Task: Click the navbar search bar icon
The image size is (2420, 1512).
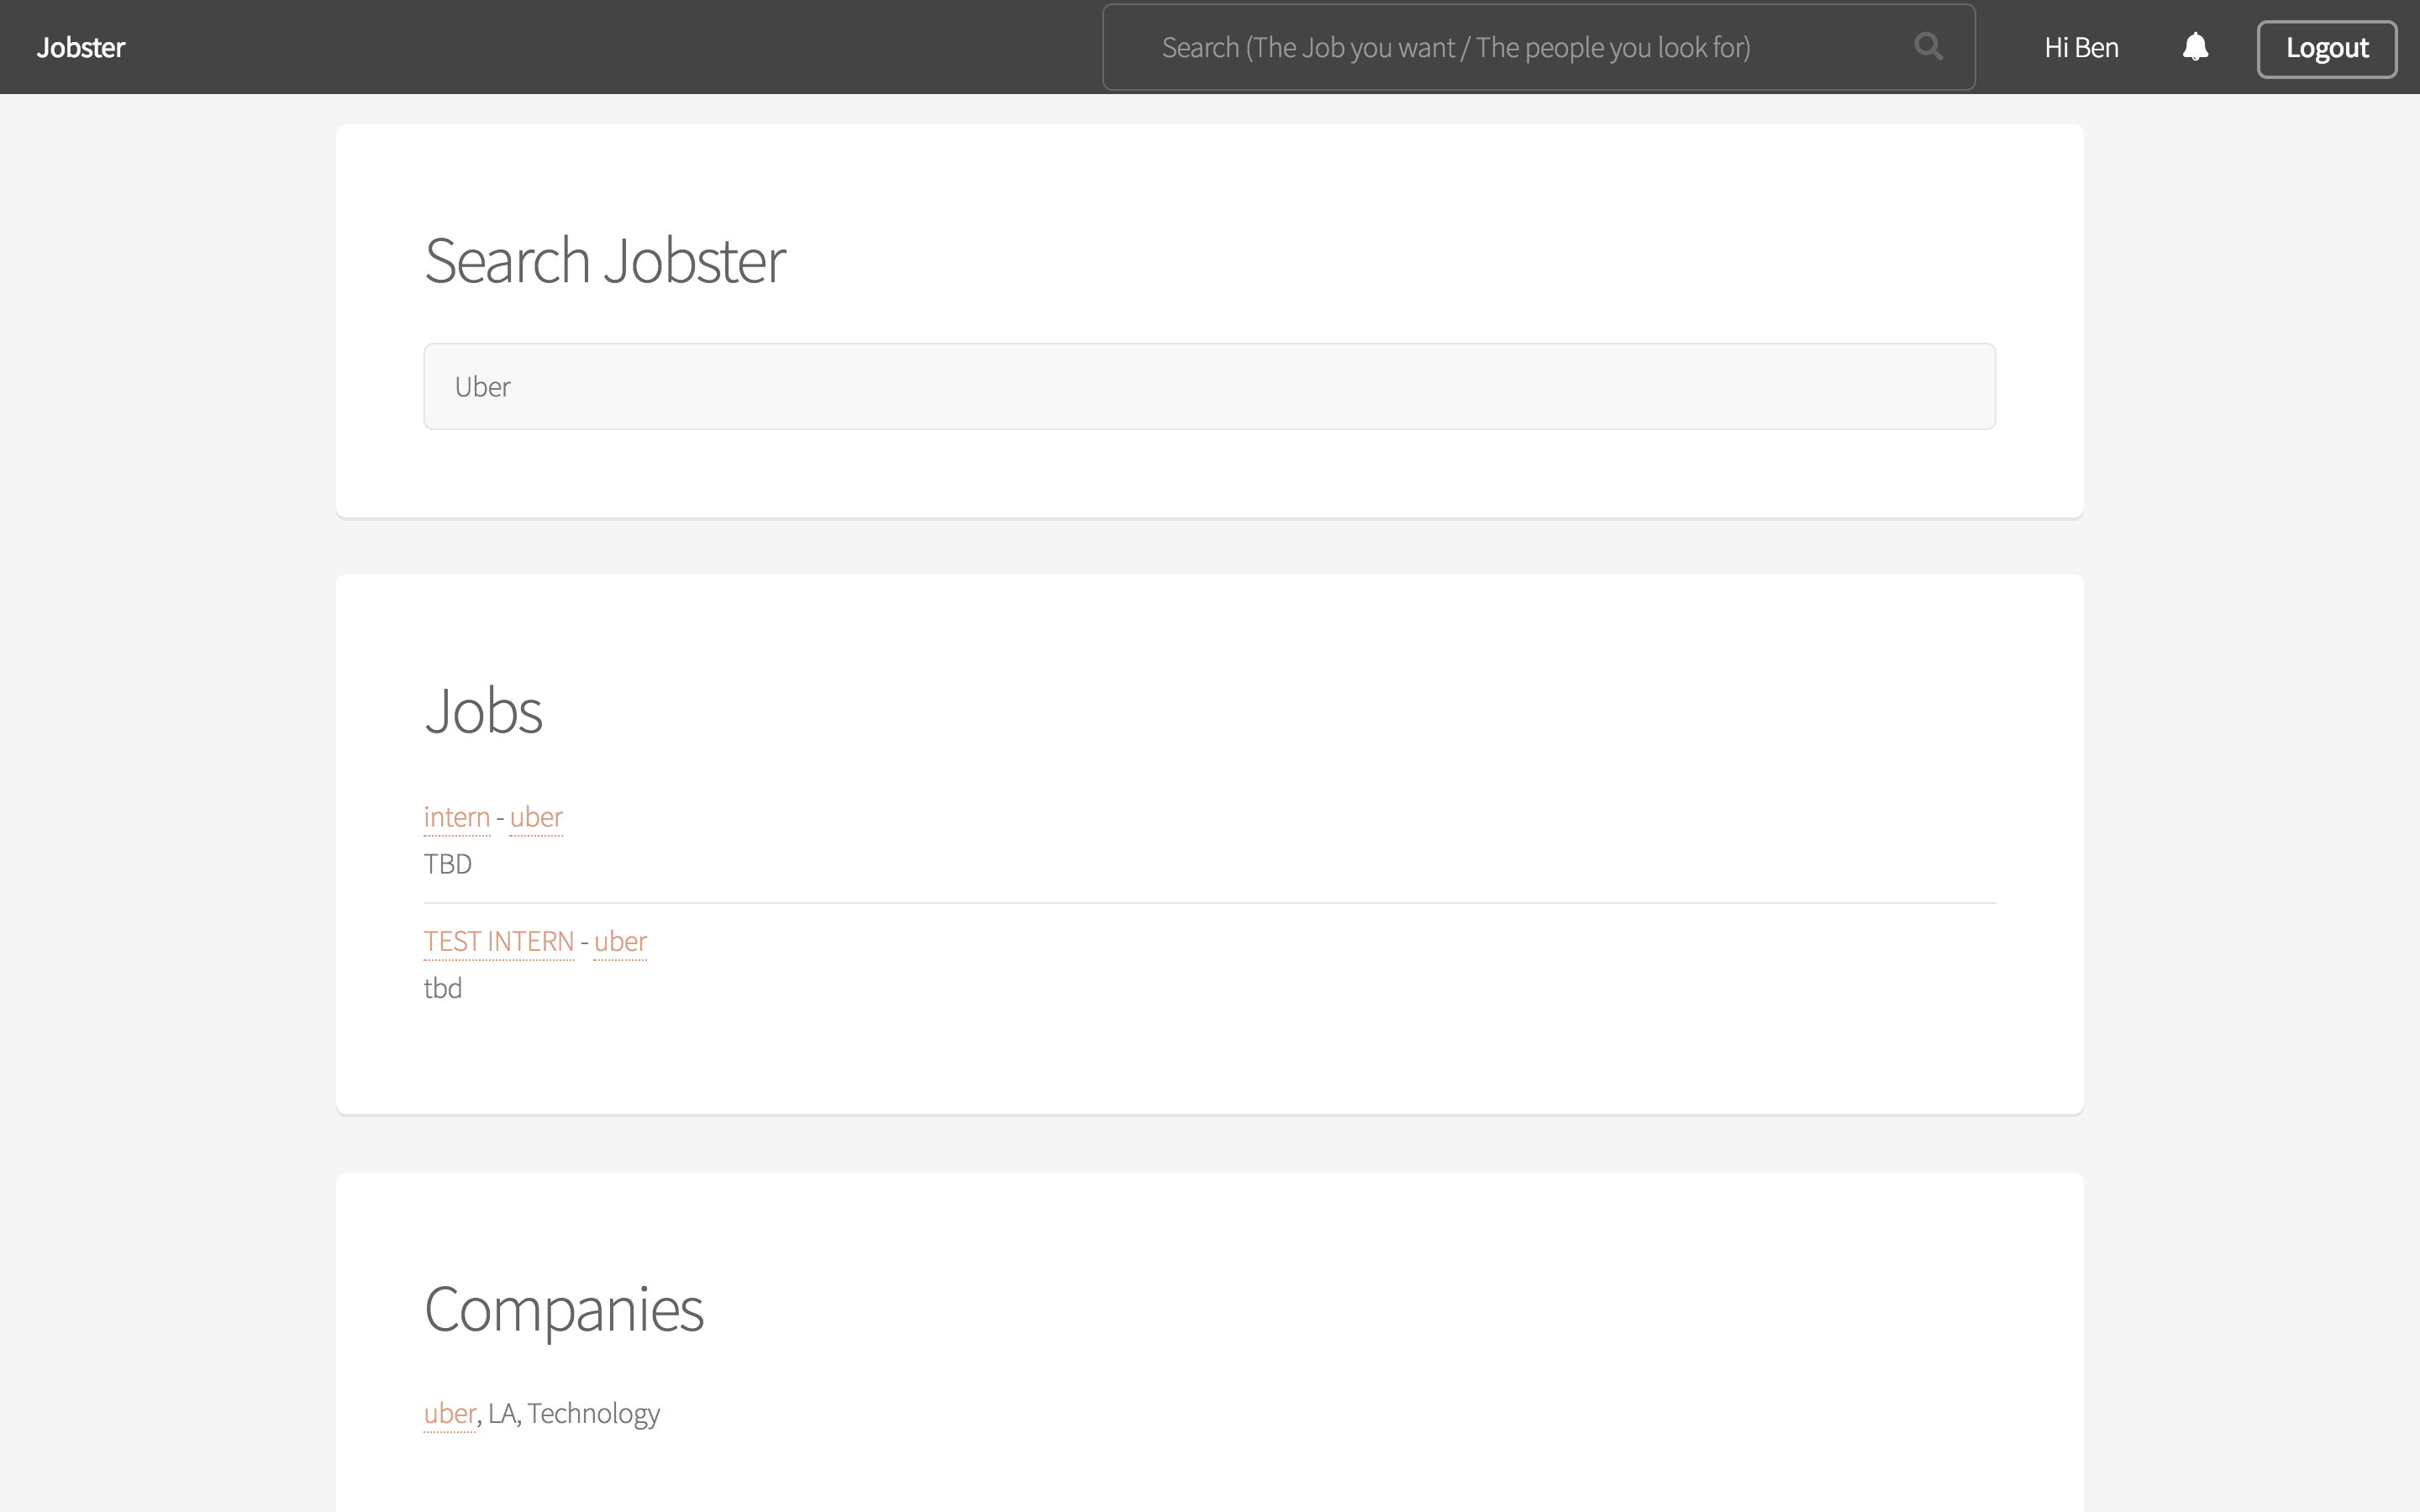Action: pyautogui.click(x=1930, y=47)
